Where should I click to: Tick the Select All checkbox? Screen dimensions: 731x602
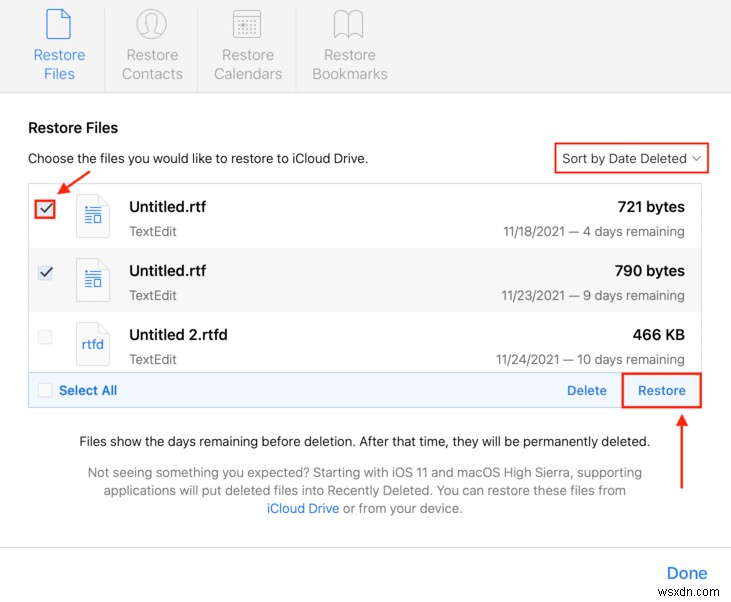pyautogui.click(x=45, y=390)
